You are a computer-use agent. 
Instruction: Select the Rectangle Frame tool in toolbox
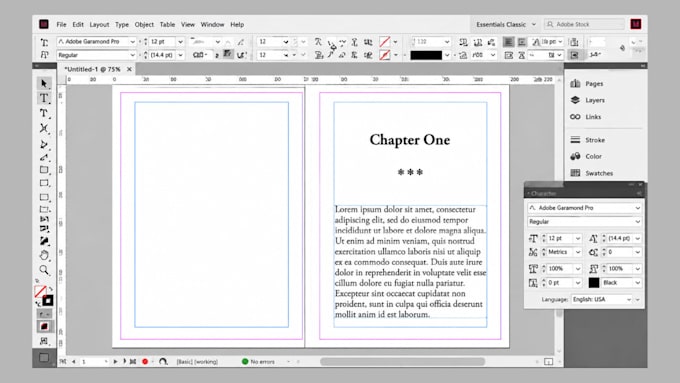[x=44, y=170]
